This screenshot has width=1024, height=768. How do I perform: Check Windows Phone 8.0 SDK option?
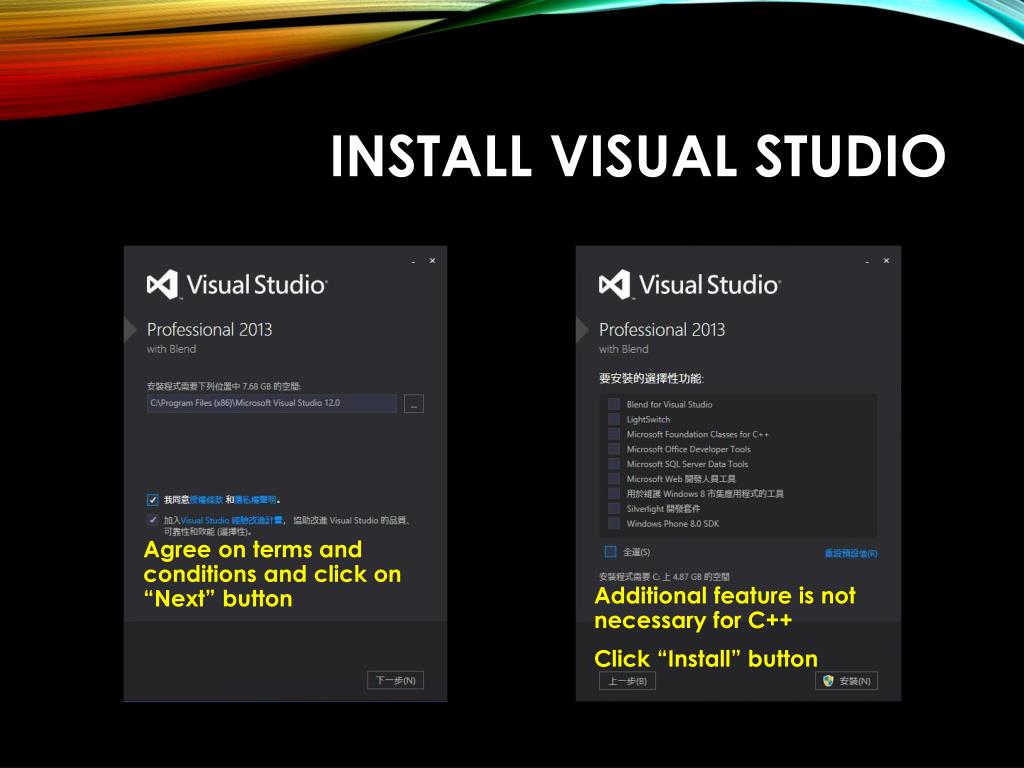point(613,524)
